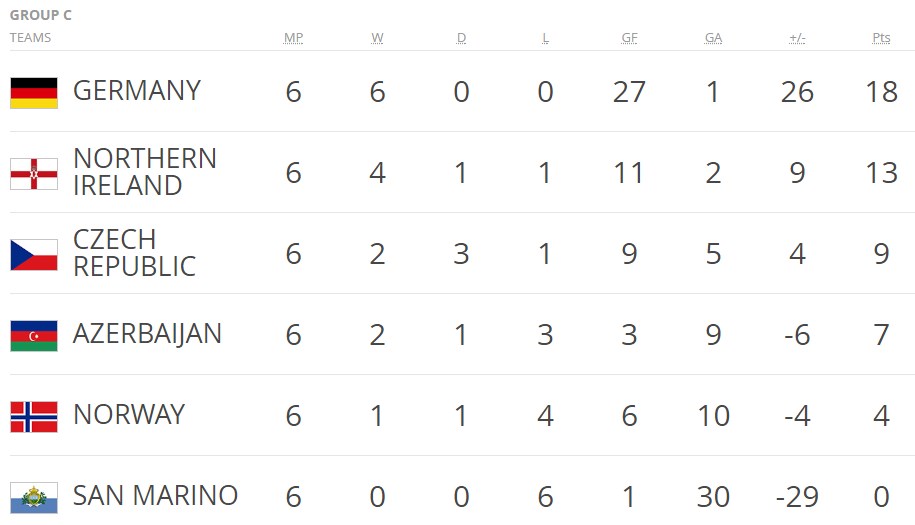
Task: Open the Northern Ireland team link
Action: pos(144,172)
